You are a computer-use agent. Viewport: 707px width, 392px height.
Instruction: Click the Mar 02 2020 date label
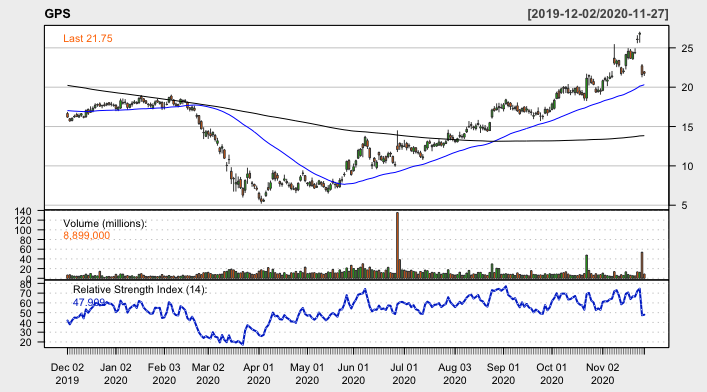208,374
